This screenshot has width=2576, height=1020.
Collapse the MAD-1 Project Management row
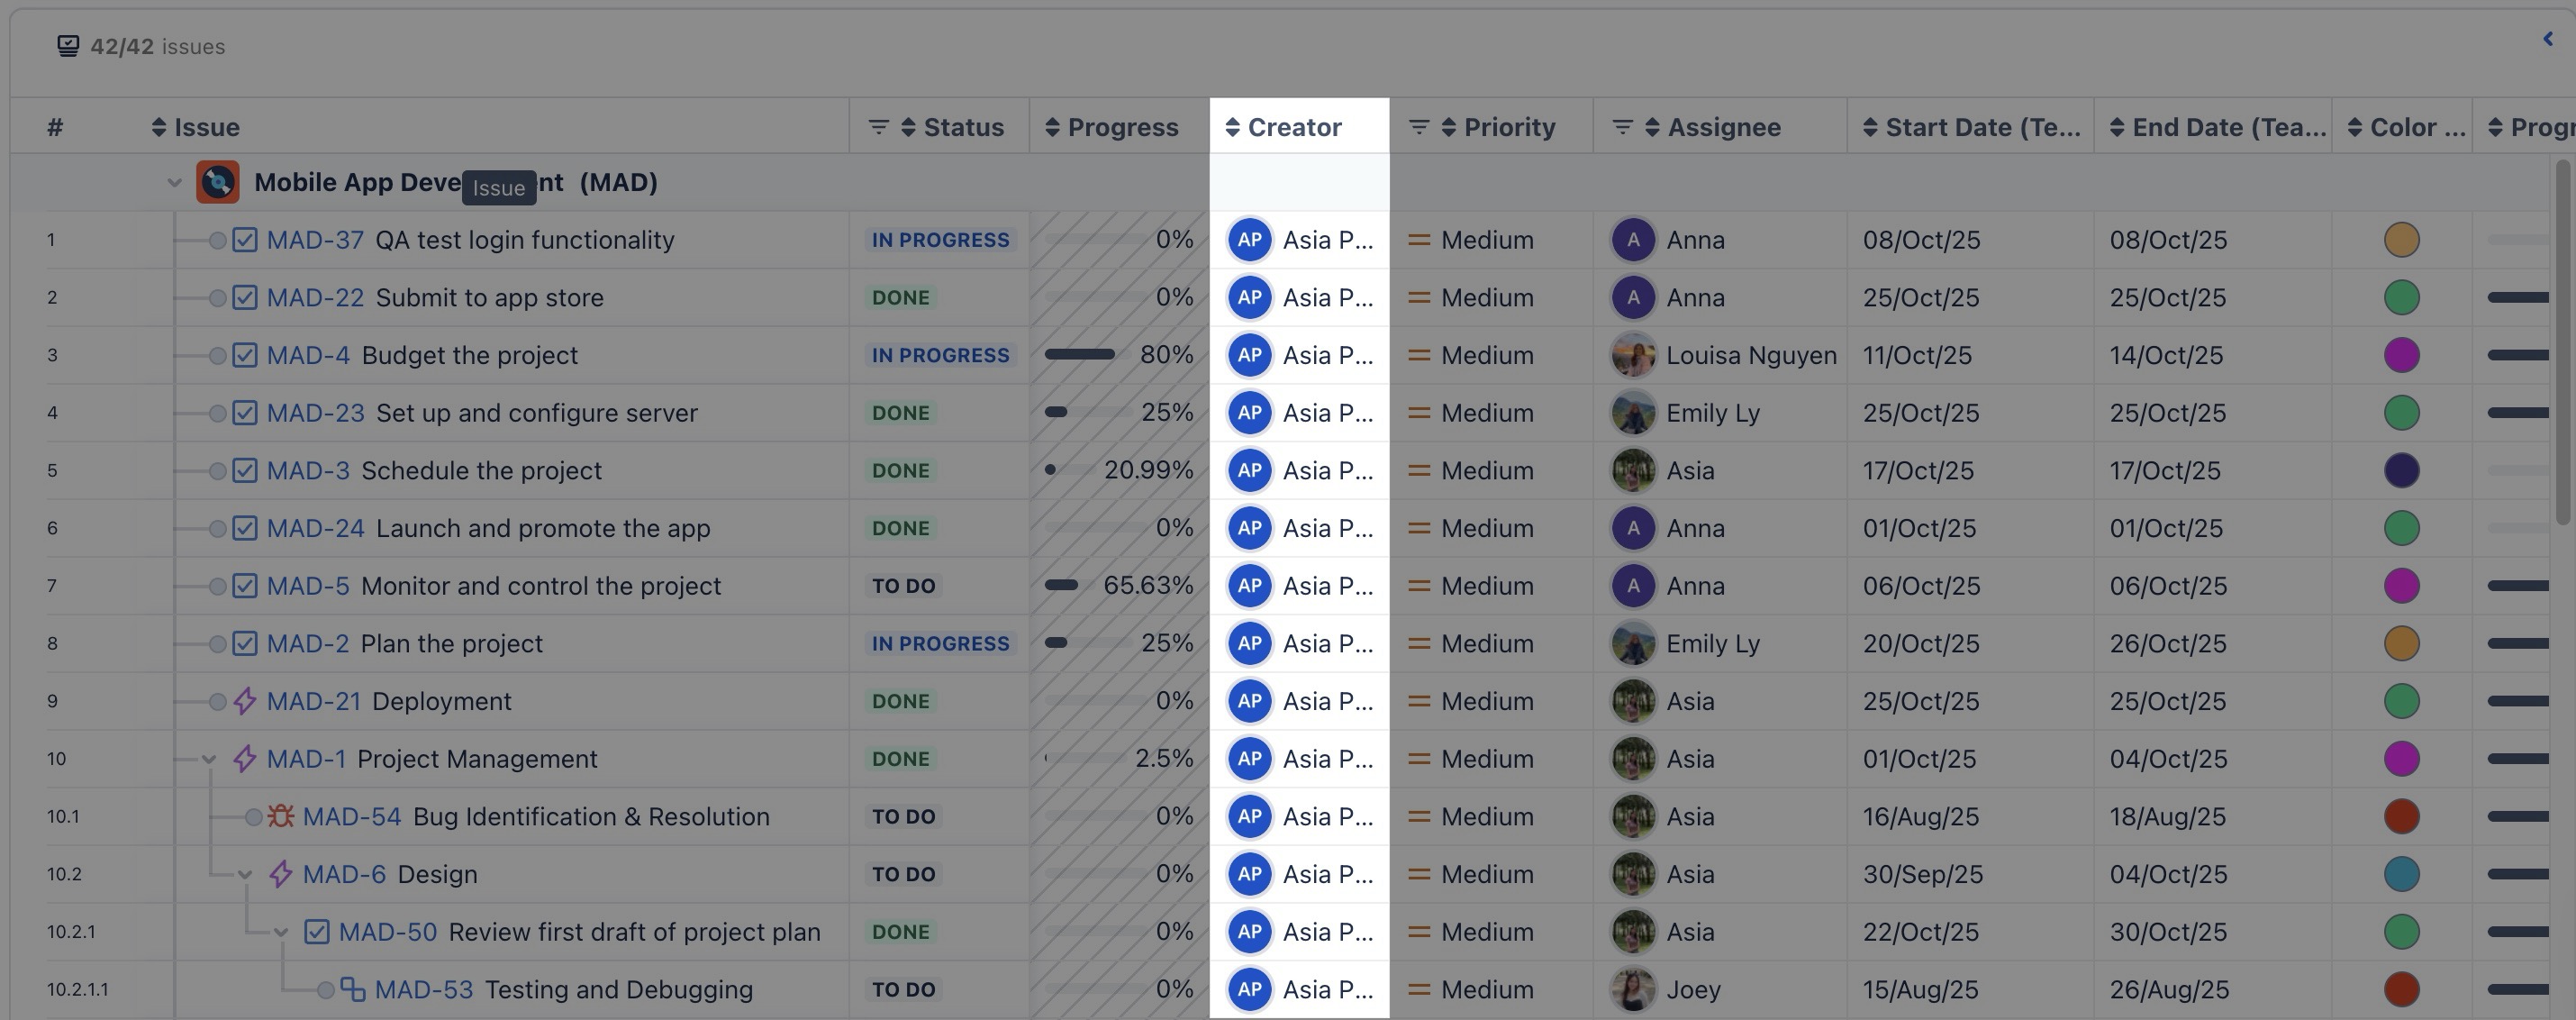click(209, 760)
